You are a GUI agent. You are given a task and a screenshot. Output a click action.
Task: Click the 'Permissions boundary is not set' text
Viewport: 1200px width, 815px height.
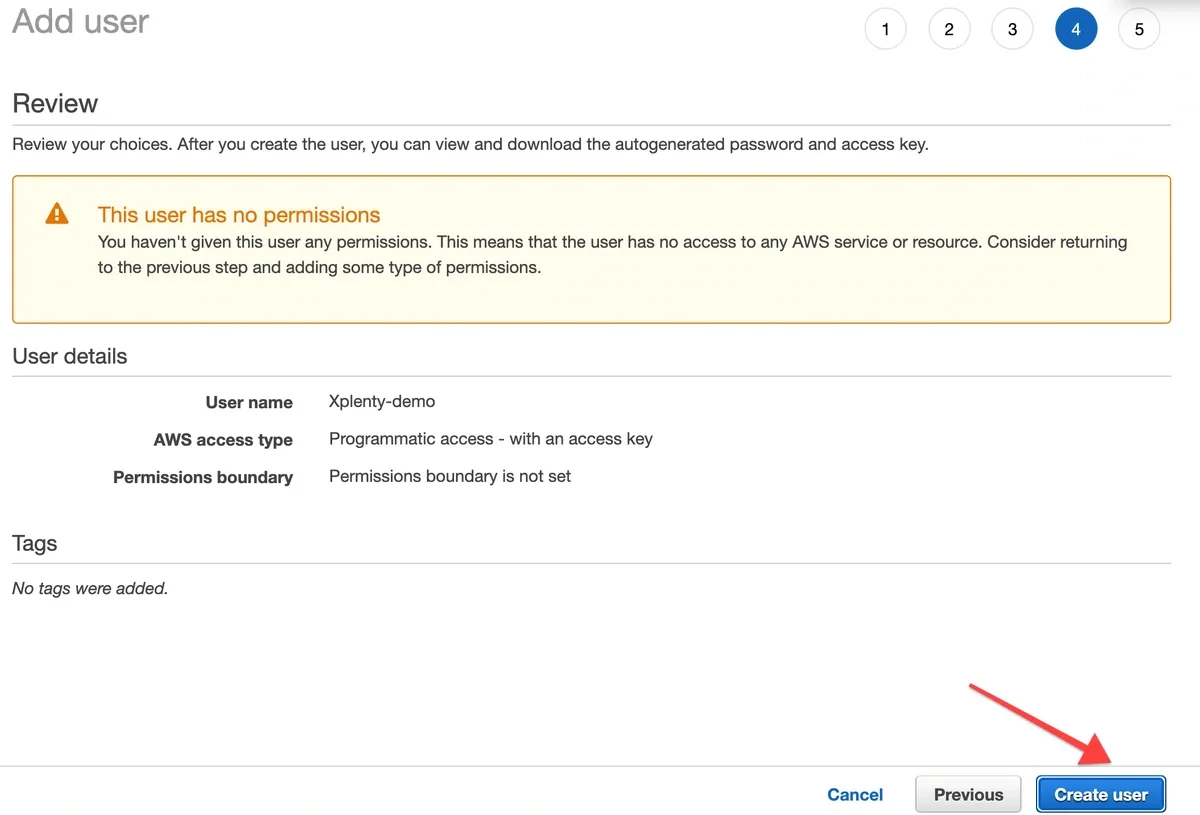pyautogui.click(x=449, y=476)
